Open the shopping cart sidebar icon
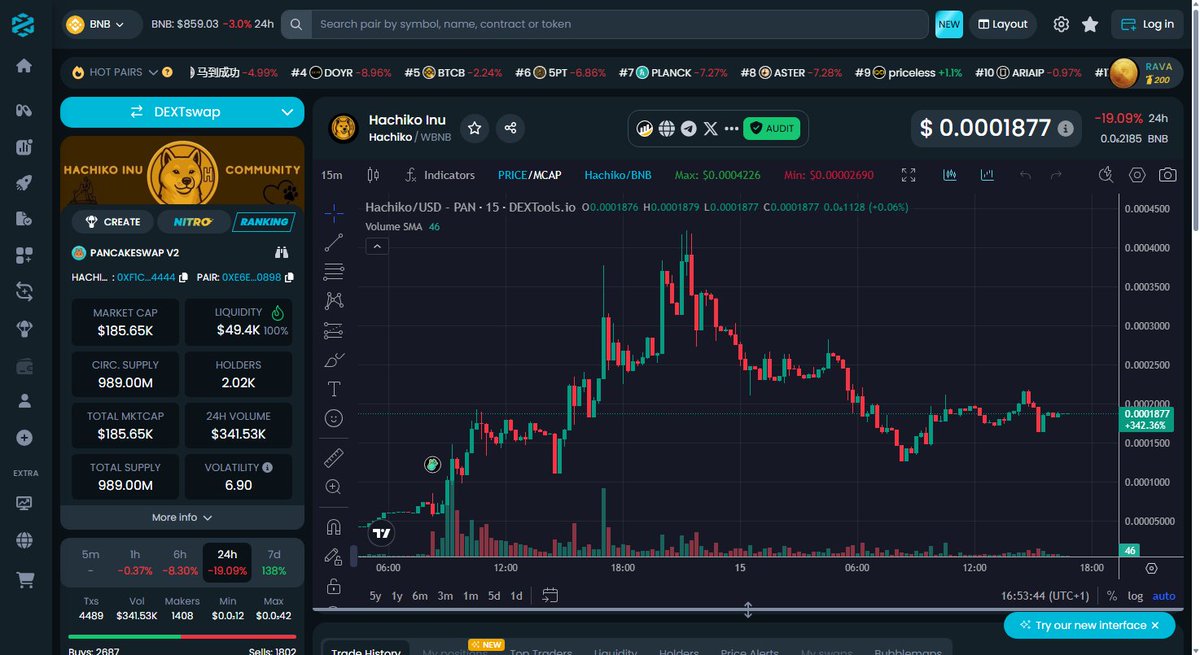Image resolution: width=1200 pixels, height=655 pixels. [24, 580]
